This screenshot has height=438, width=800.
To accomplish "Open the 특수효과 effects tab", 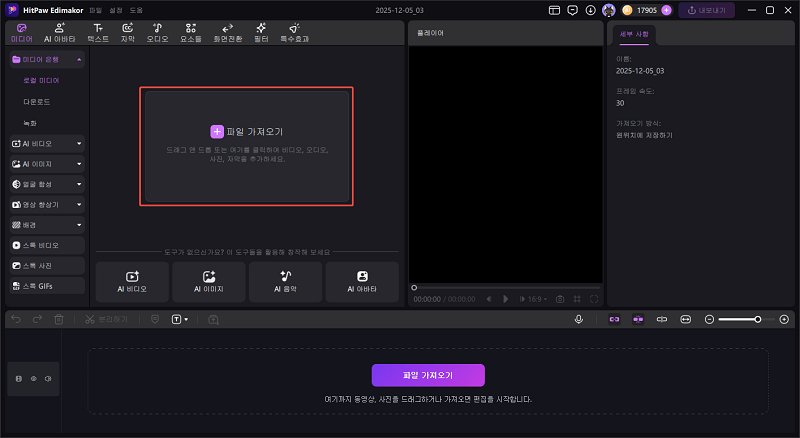I will pyautogui.click(x=294, y=33).
